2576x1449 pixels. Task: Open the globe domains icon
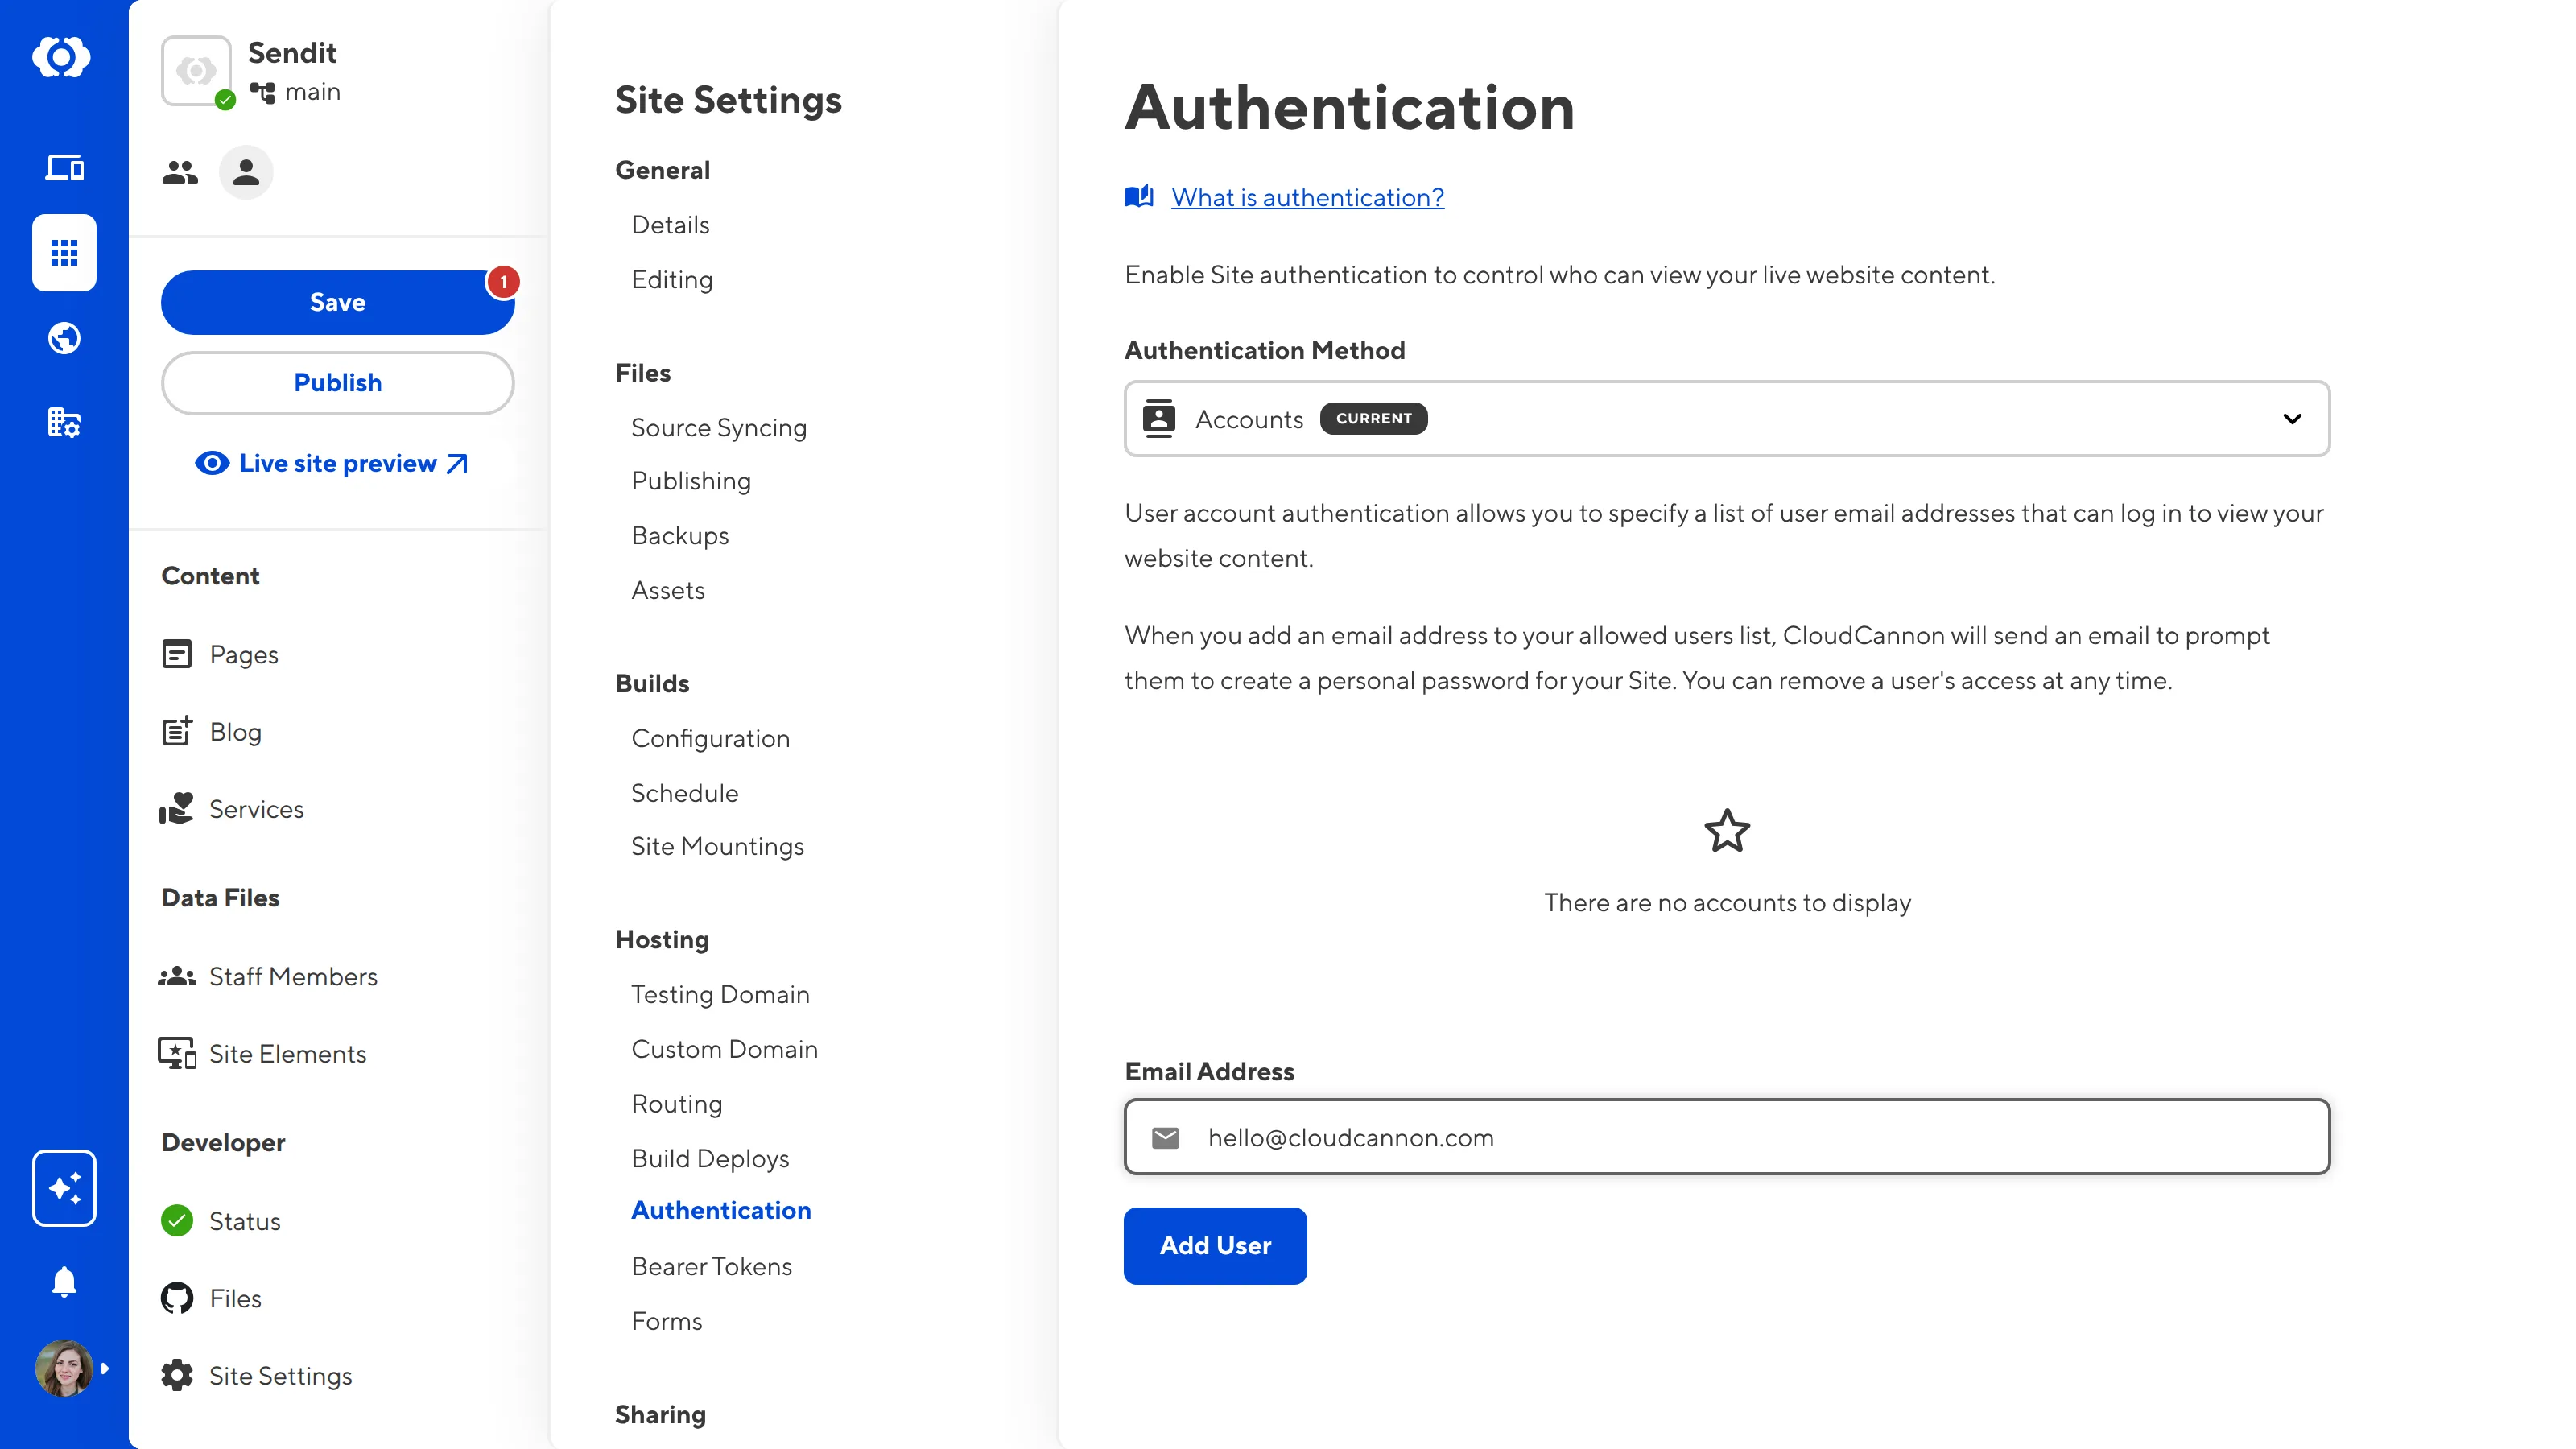[x=64, y=338]
